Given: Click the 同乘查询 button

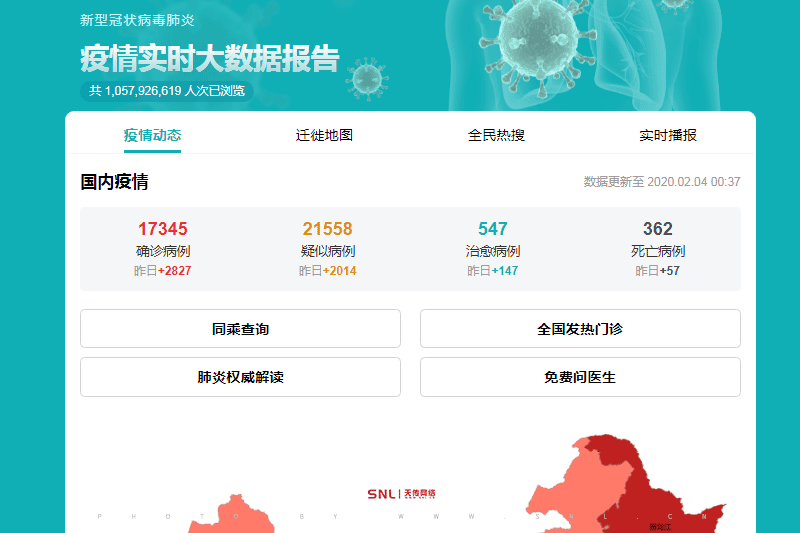Looking at the screenshot, I should coord(240,329).
